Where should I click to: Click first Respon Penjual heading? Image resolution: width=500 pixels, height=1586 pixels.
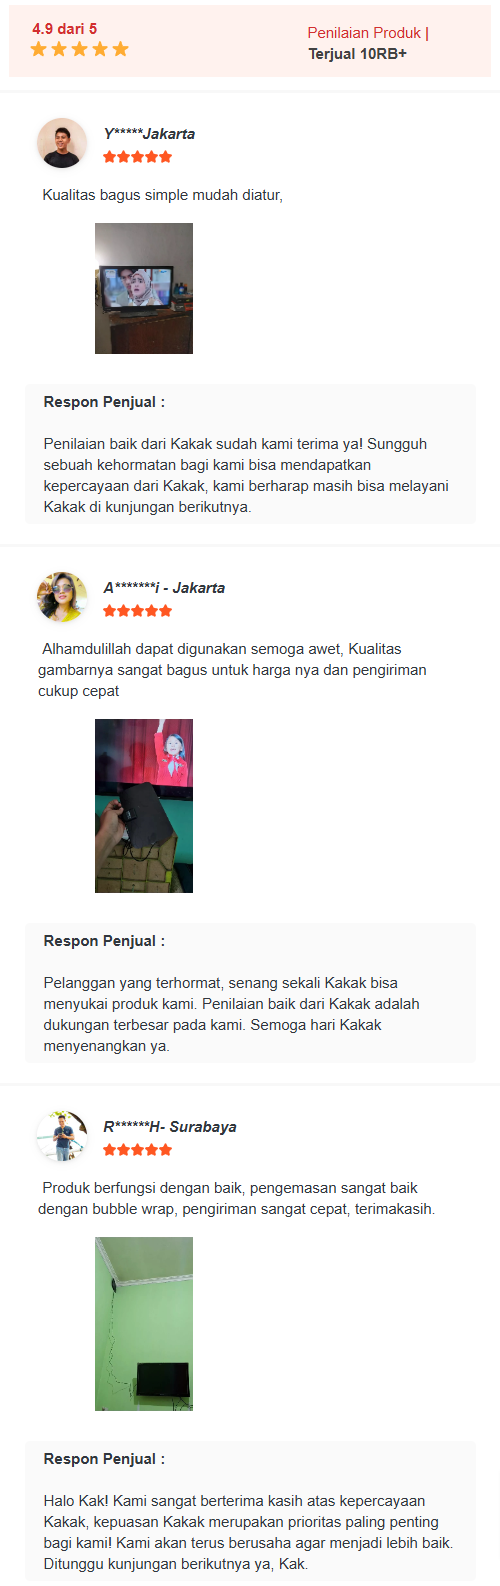coord(104,402)
